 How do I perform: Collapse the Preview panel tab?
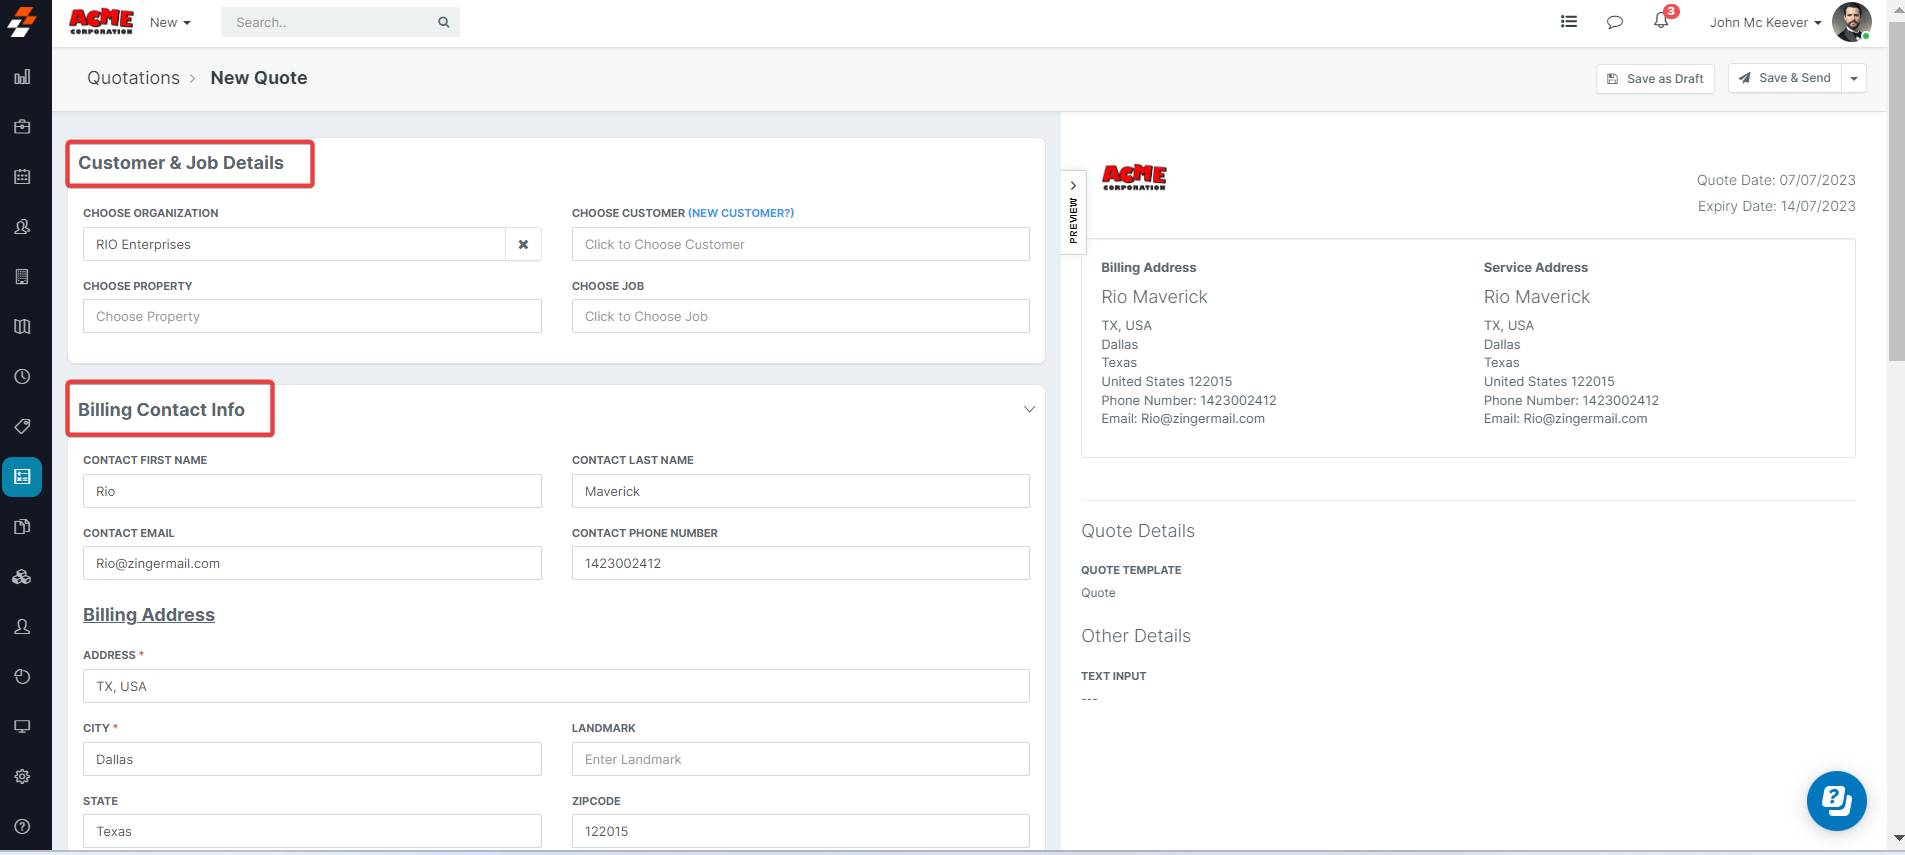[x=1073, y=213]
